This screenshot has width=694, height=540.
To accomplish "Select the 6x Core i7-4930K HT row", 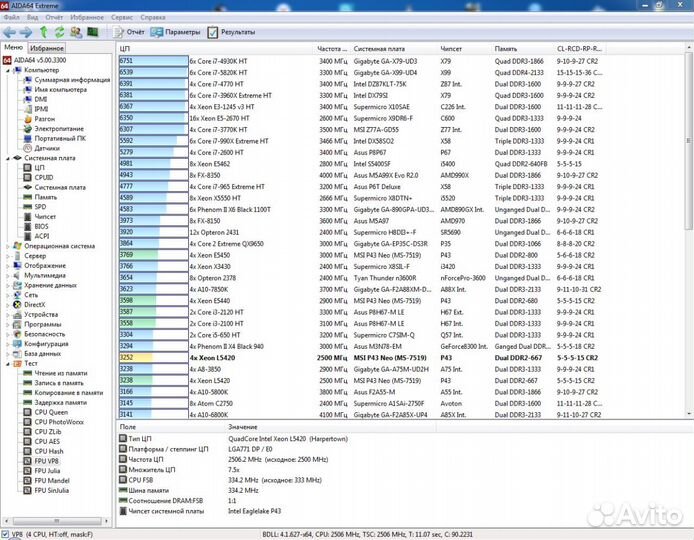I will coord(362,61).
